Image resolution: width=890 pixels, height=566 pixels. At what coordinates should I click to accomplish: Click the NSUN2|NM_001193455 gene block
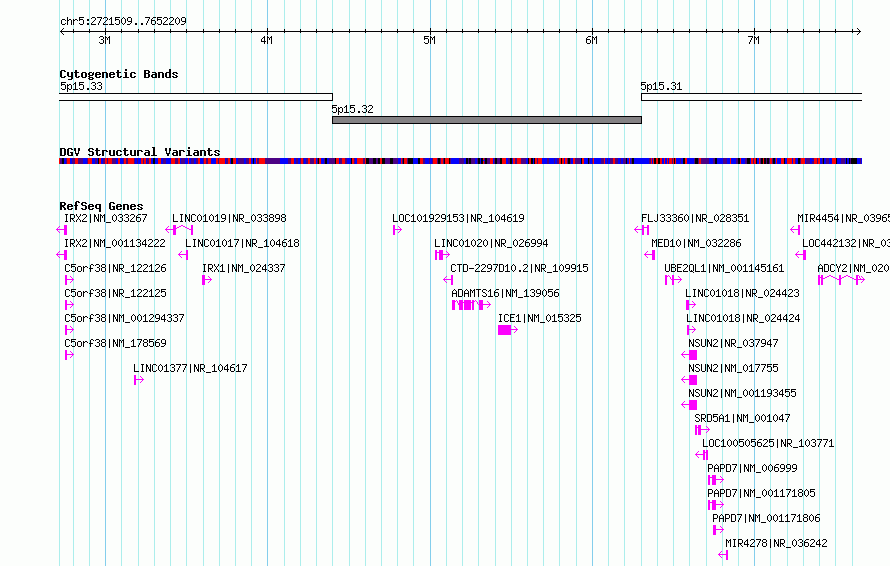[x=689, y=405]
